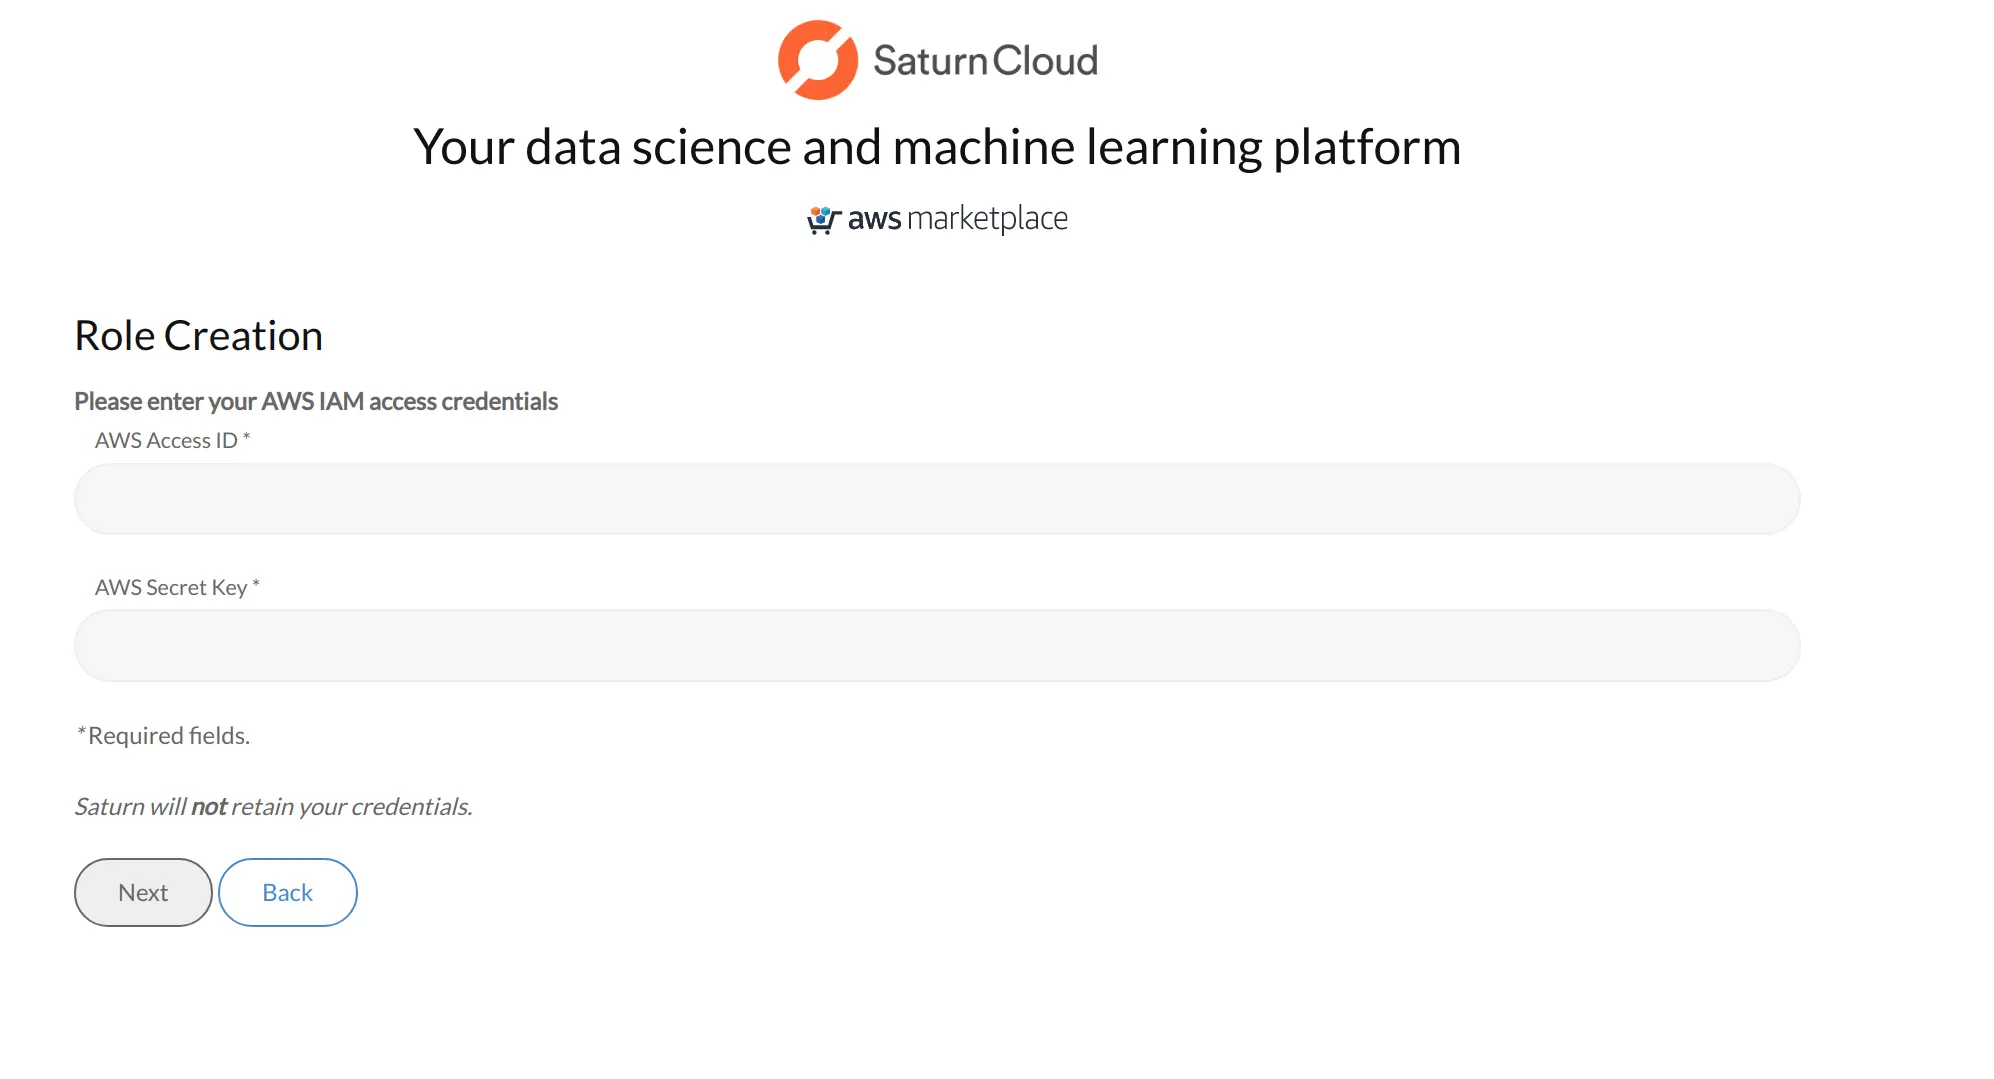The width and height of the screenshot is (1994, 1079).
Task: Click the bold "not" in the credentials notice
Action: (209, 807)
